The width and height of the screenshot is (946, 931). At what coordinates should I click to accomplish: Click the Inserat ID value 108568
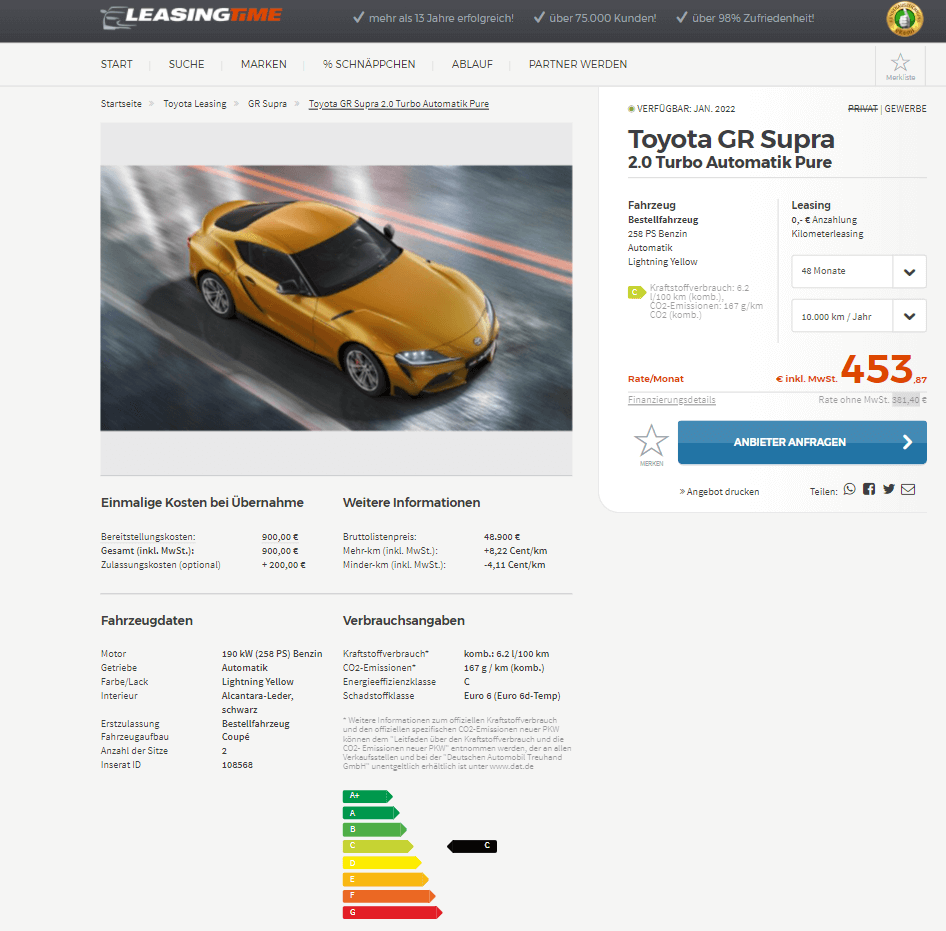point(237,765)
